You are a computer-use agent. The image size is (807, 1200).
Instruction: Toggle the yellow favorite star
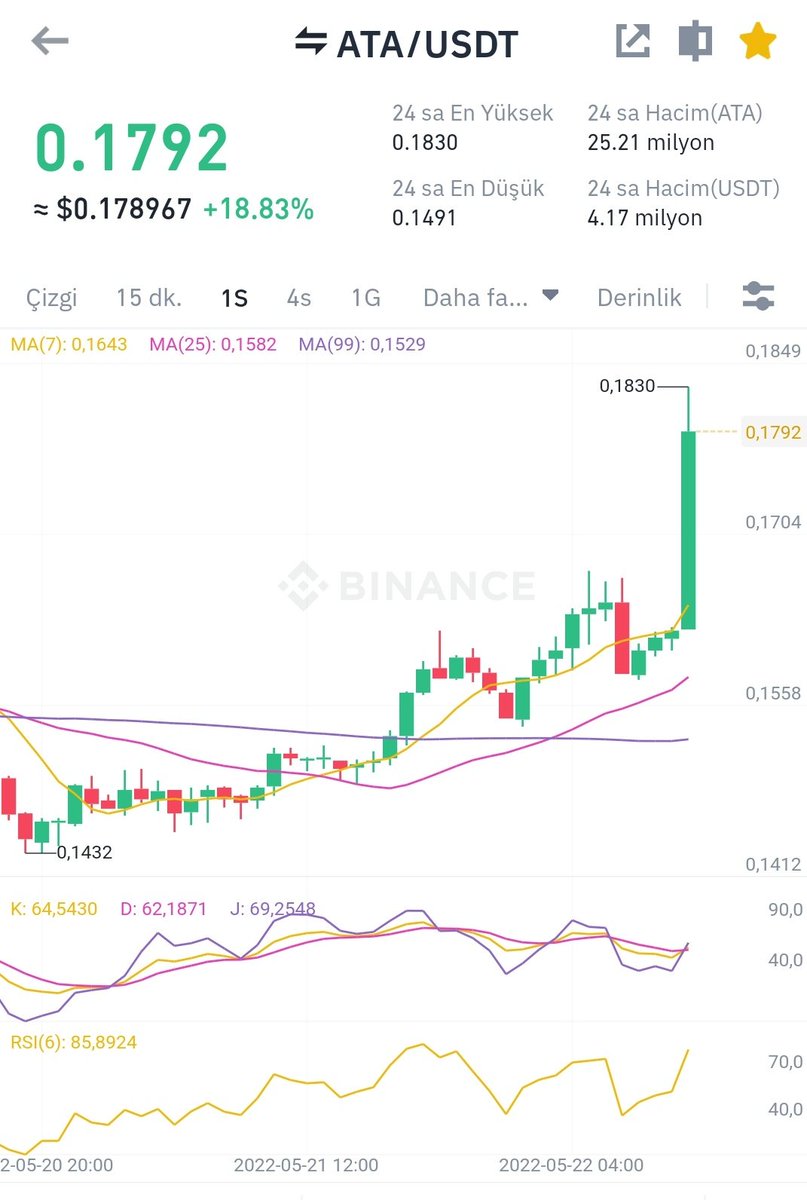click(x=758, y=41)
